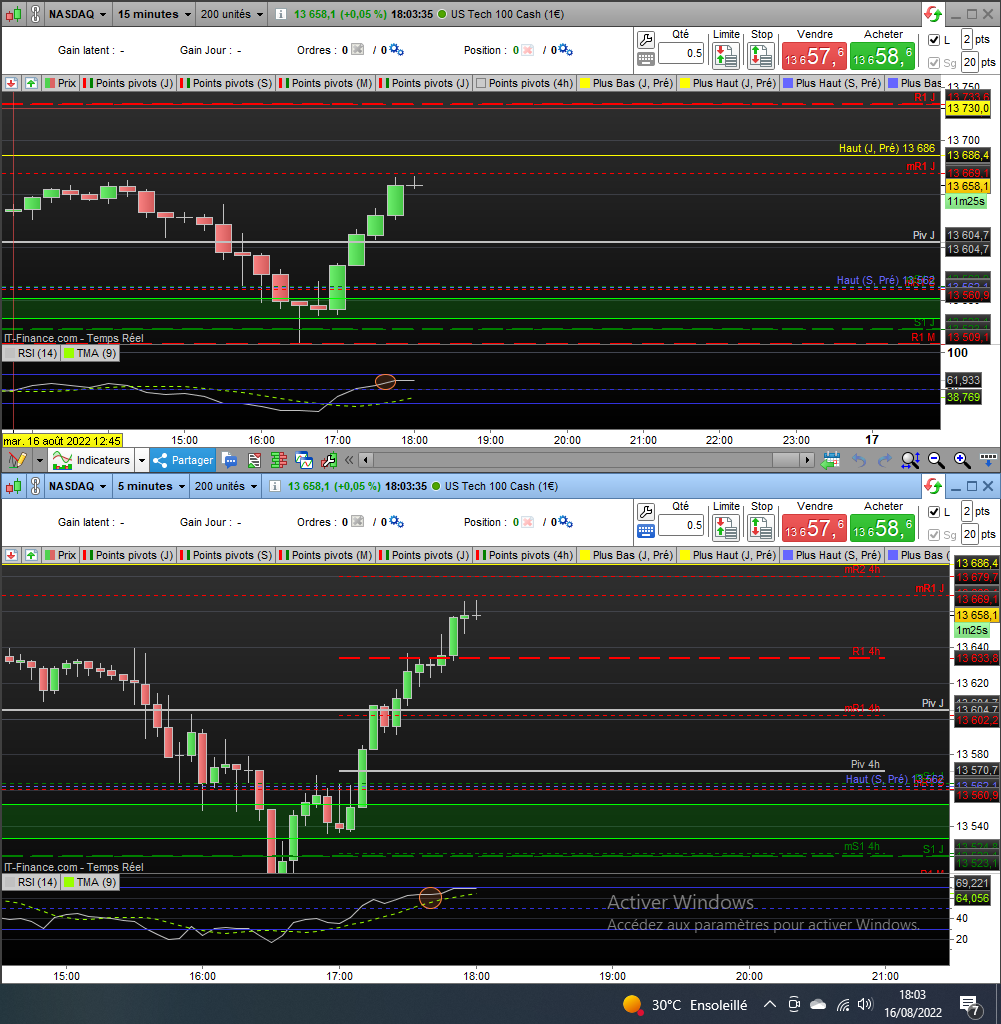Image resolution: width=1001 pixels, height=1024 pixels.
Task: Click yellow swatch of Plus Bas (J, Pré), bottom chart
Action: point(585,555)
